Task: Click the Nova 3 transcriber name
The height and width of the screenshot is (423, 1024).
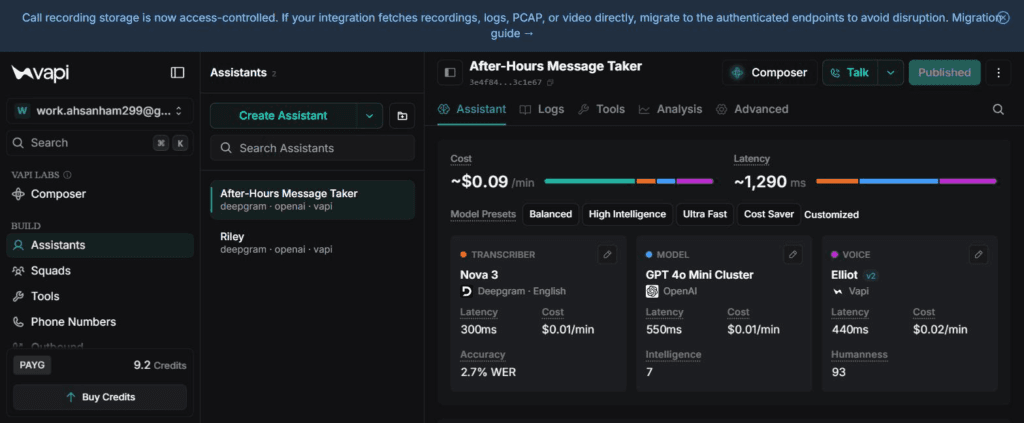Action: coord(479,275)
